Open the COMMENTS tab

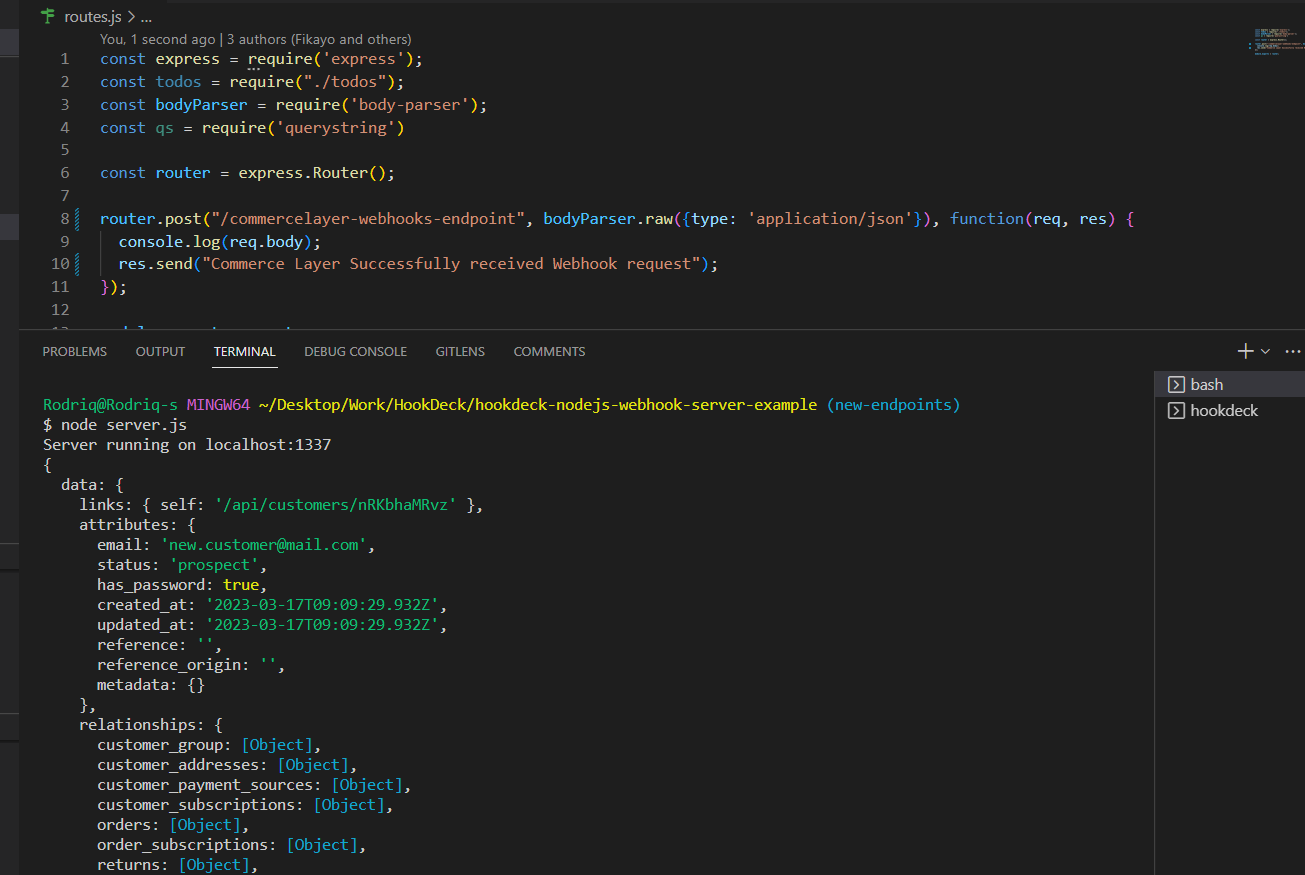[549, 351]
